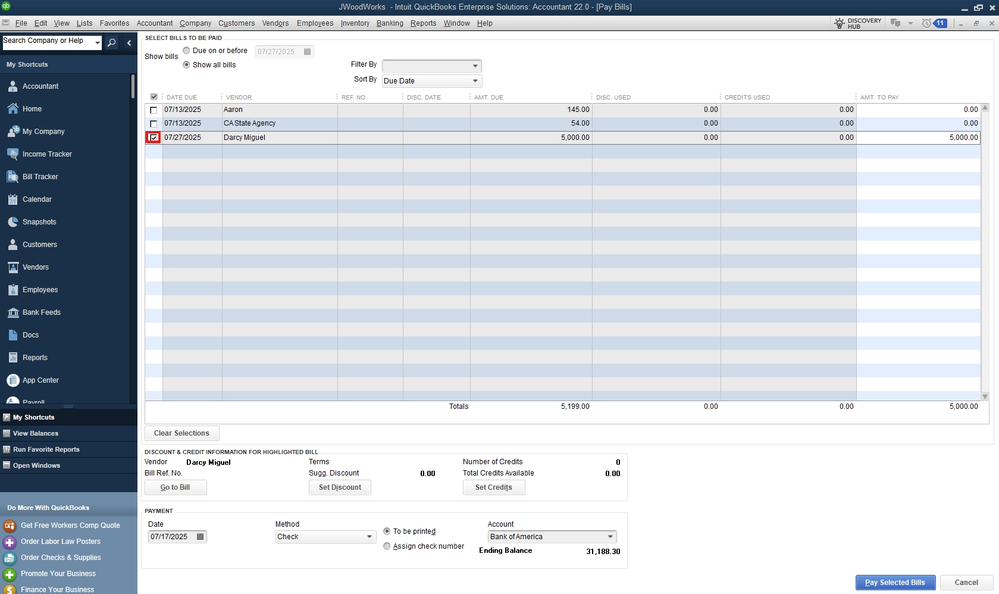Check the Aaron bill checkbox
Viewport: 999px width, 594px height.
(154, 110)
